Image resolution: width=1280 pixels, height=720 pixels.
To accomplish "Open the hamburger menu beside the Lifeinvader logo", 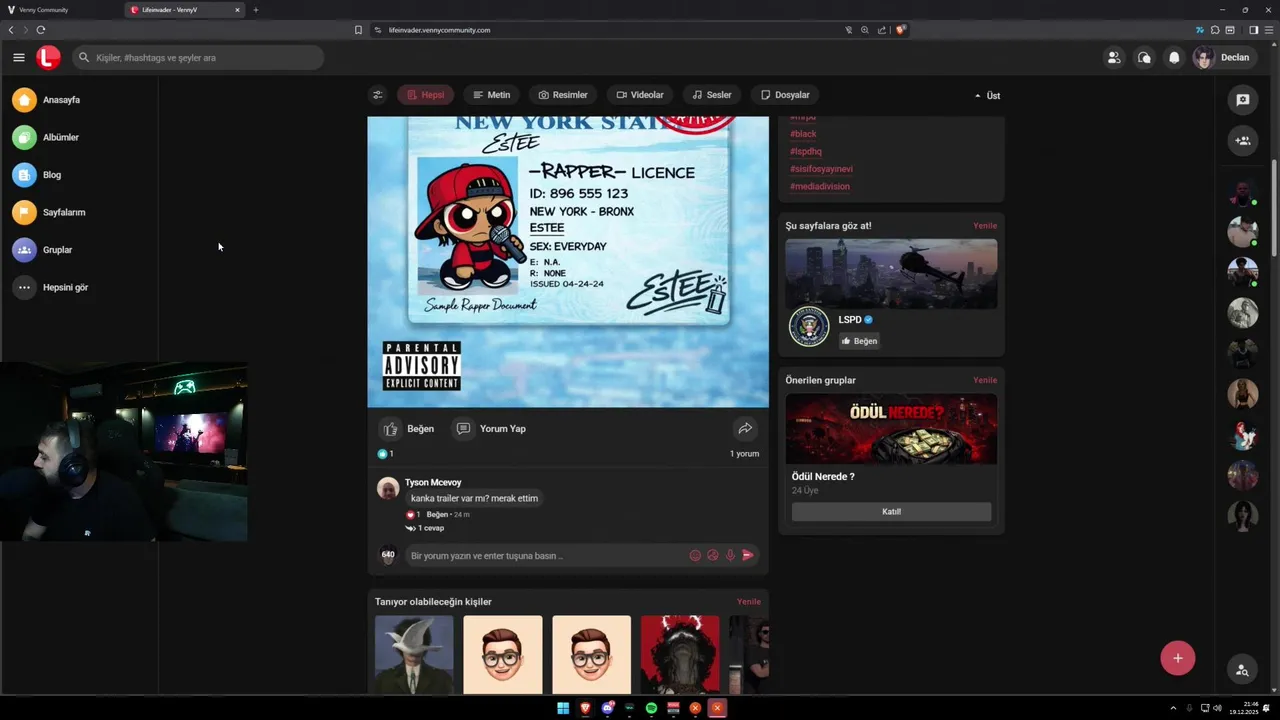I will [x=19, y=57].
